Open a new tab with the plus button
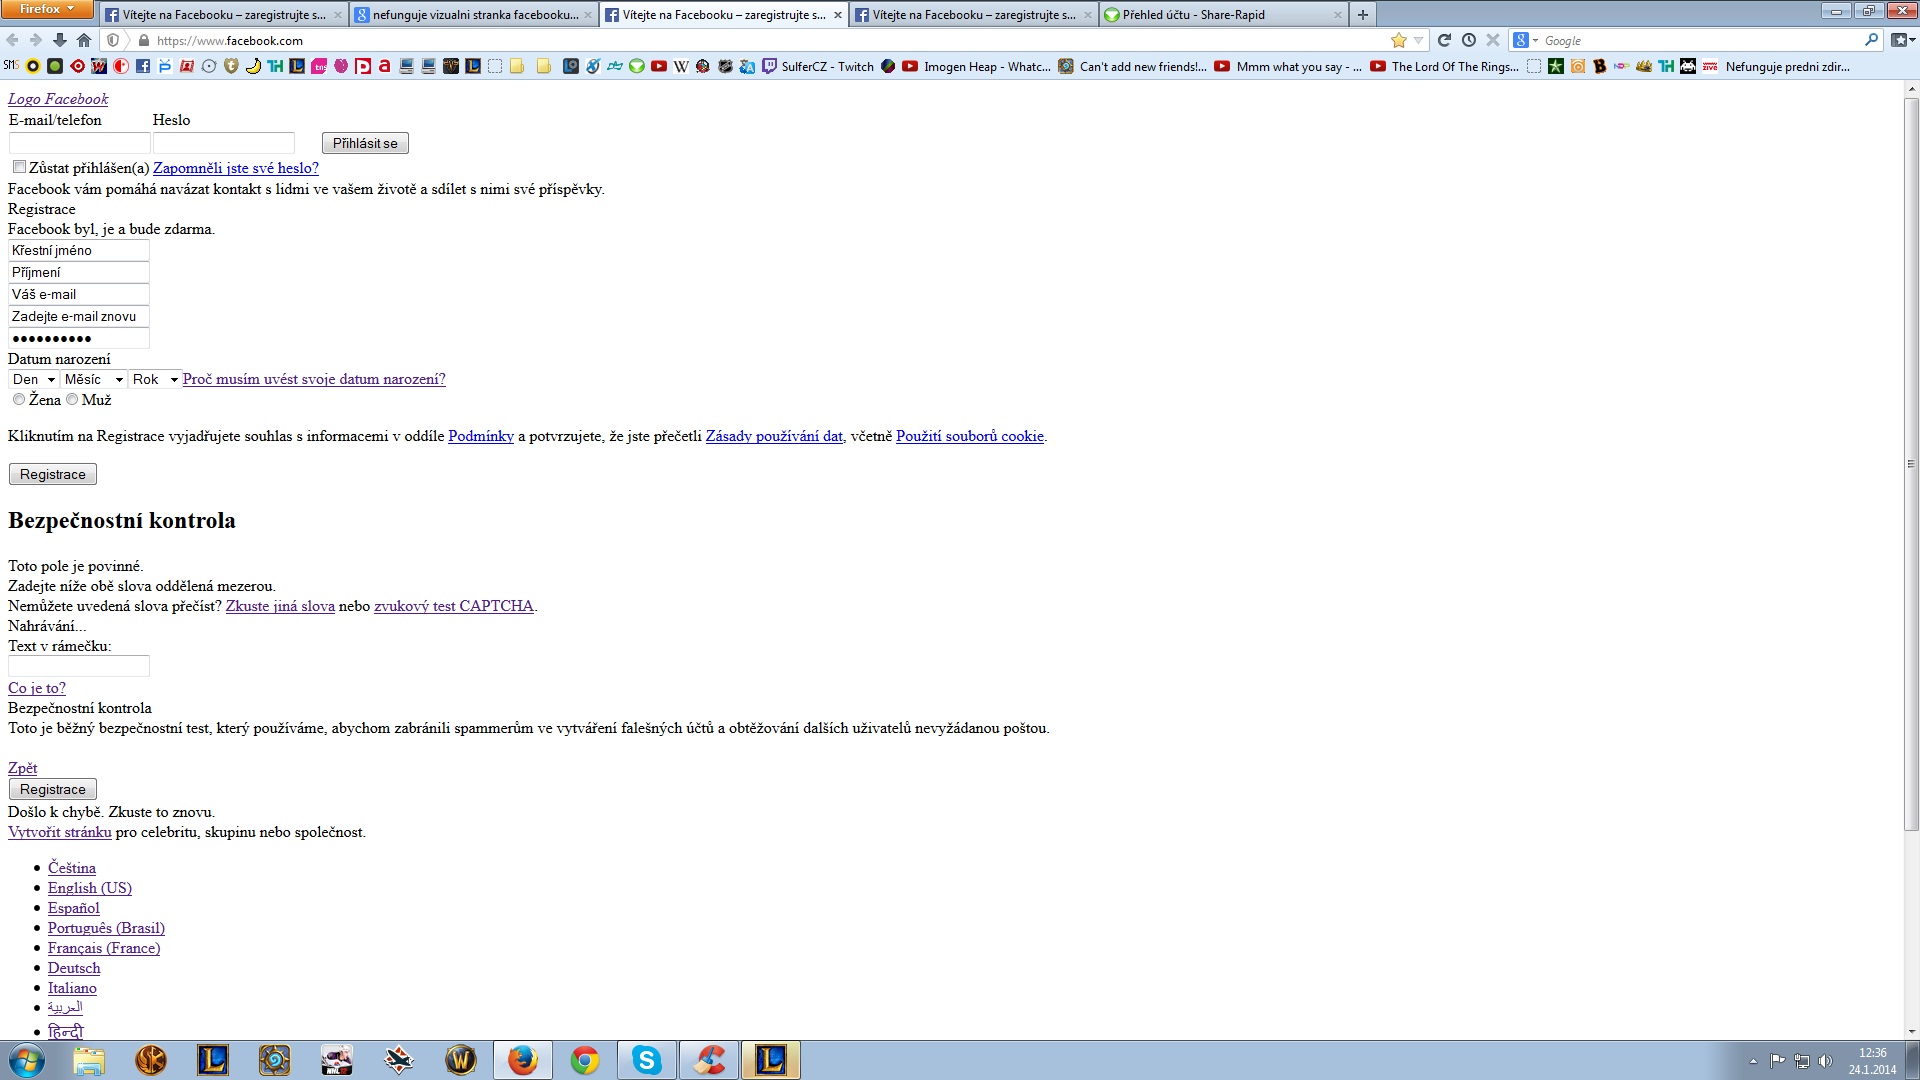1920x1080 pixels. [1362, 15]
